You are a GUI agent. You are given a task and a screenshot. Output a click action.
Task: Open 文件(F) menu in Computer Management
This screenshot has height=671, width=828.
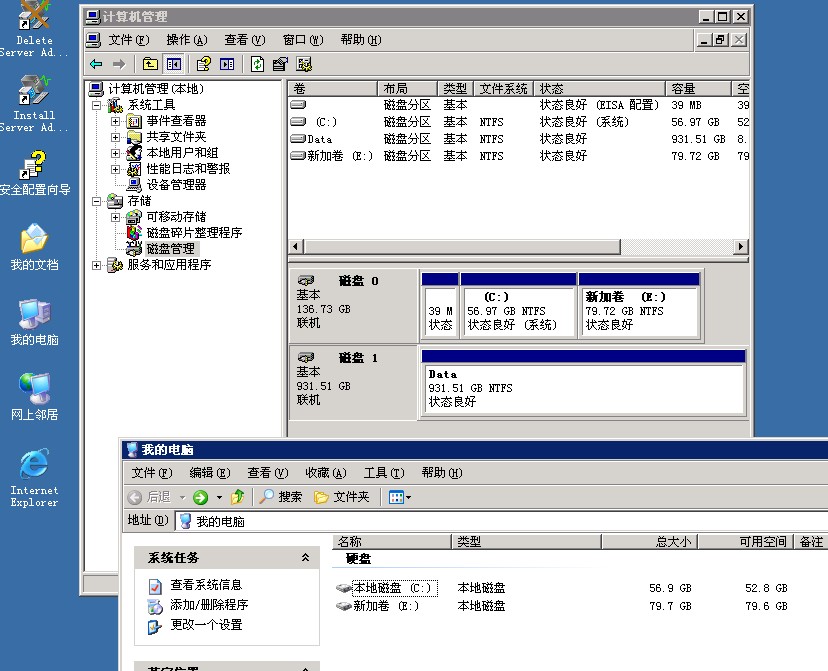[x=129, y=40]
